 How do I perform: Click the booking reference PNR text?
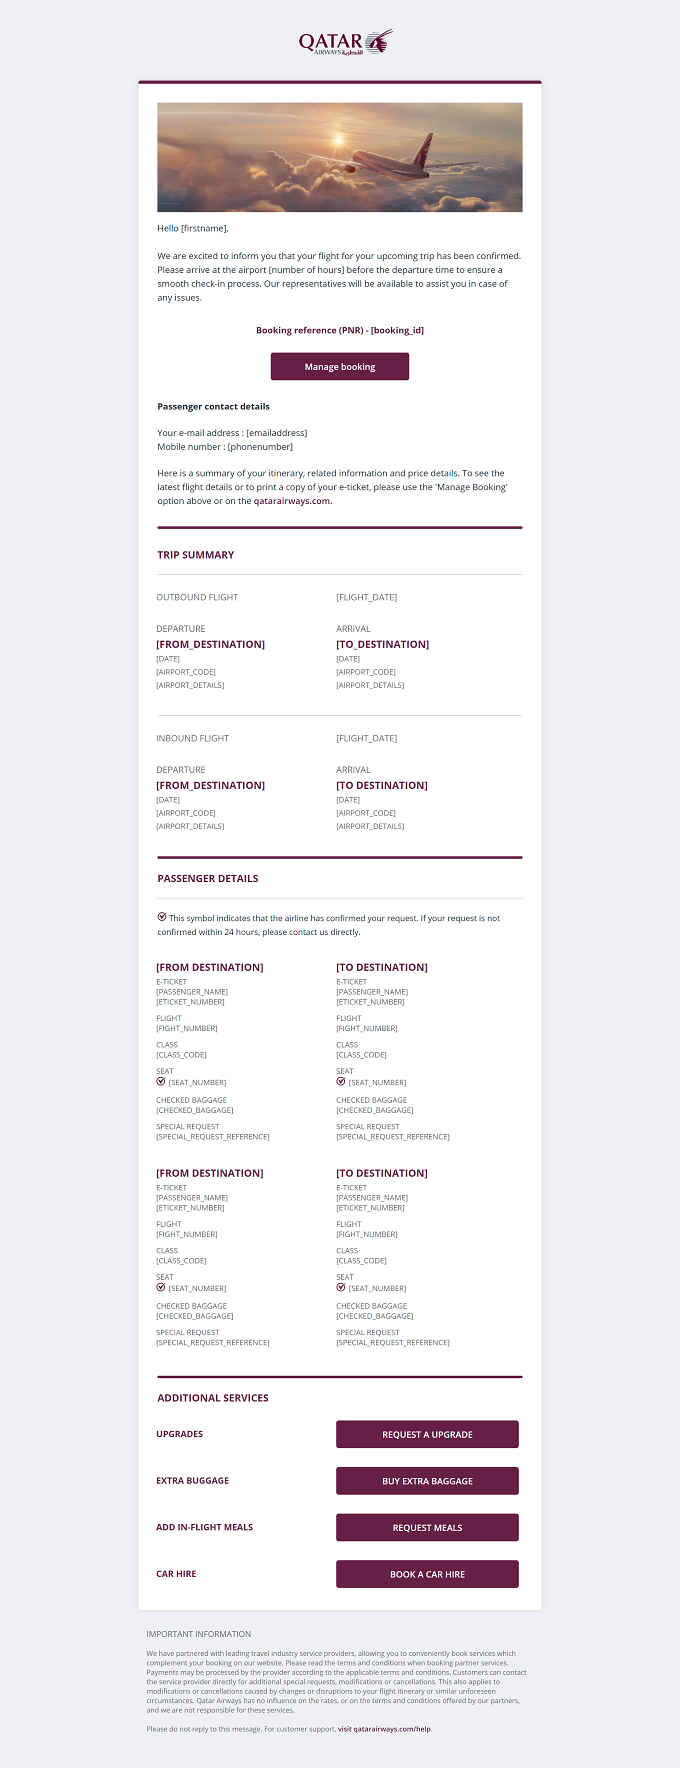[x=340, y=330]
